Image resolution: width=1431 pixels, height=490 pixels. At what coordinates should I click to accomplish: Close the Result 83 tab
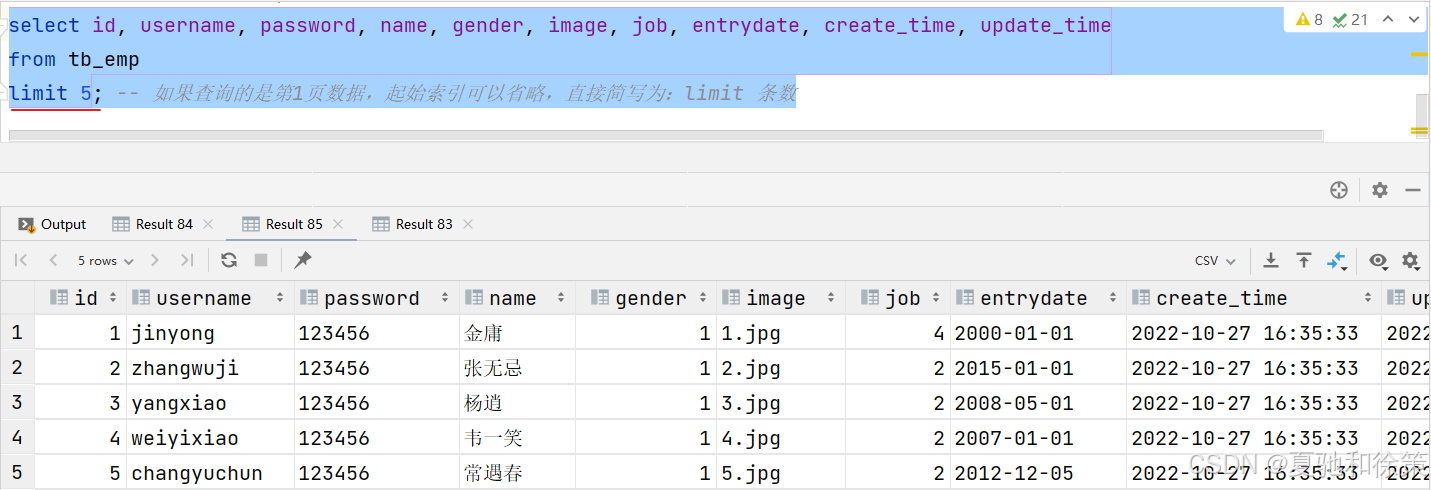468,224
